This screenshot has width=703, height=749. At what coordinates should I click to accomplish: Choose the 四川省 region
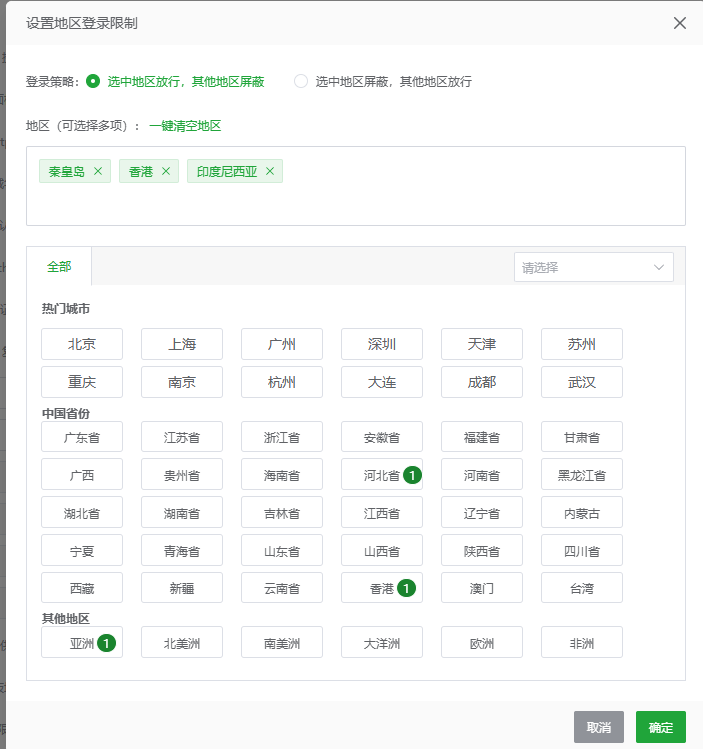tap(582, 550)
